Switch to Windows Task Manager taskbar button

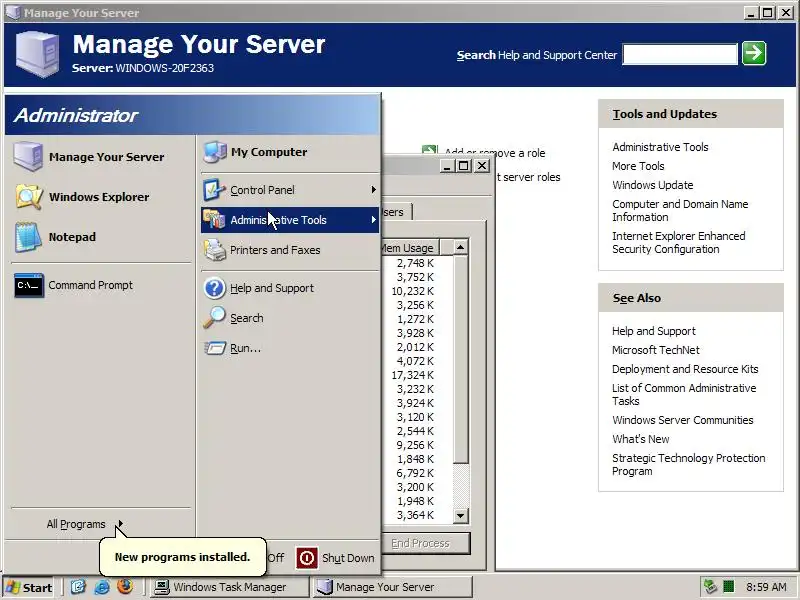point(230,587)
